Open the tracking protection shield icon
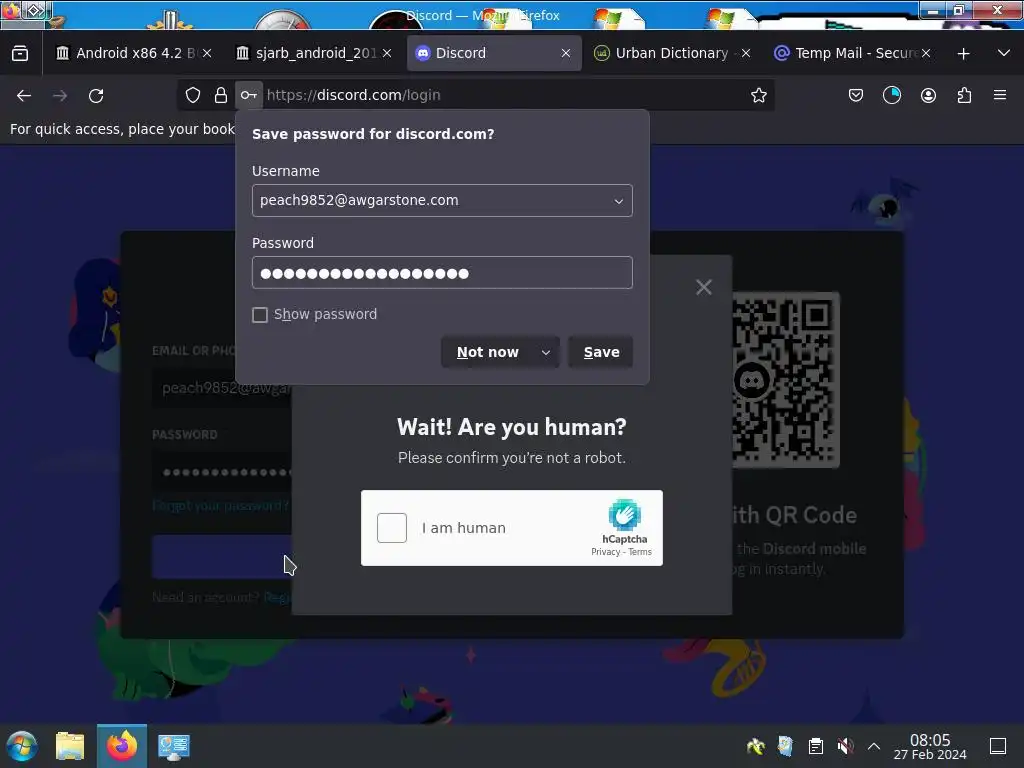This screenshot has width=1024, height=768. point(193,95)
